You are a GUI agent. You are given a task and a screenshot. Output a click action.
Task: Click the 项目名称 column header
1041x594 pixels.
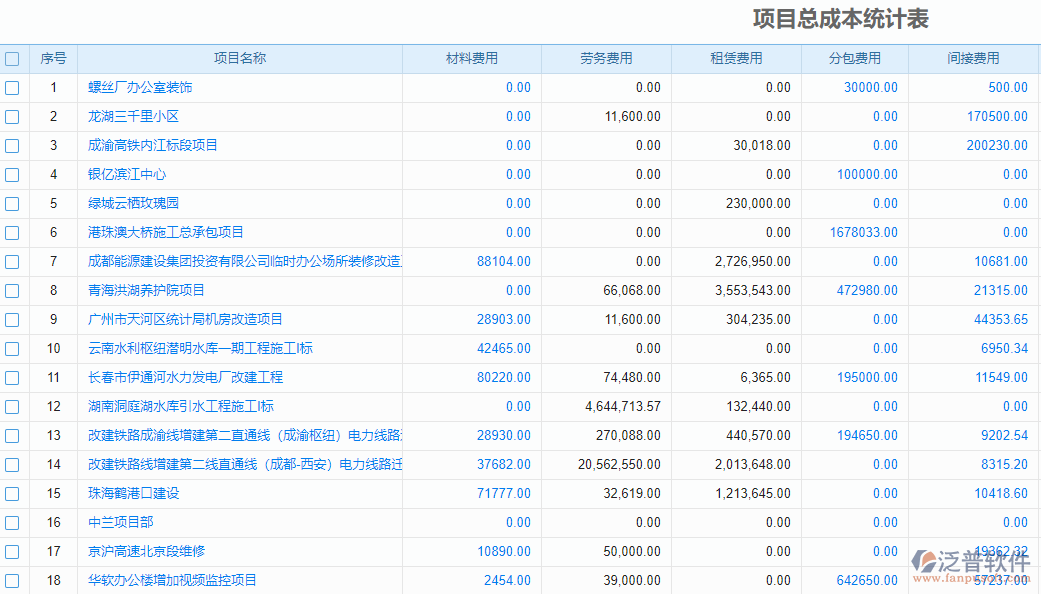click(240, 59)
